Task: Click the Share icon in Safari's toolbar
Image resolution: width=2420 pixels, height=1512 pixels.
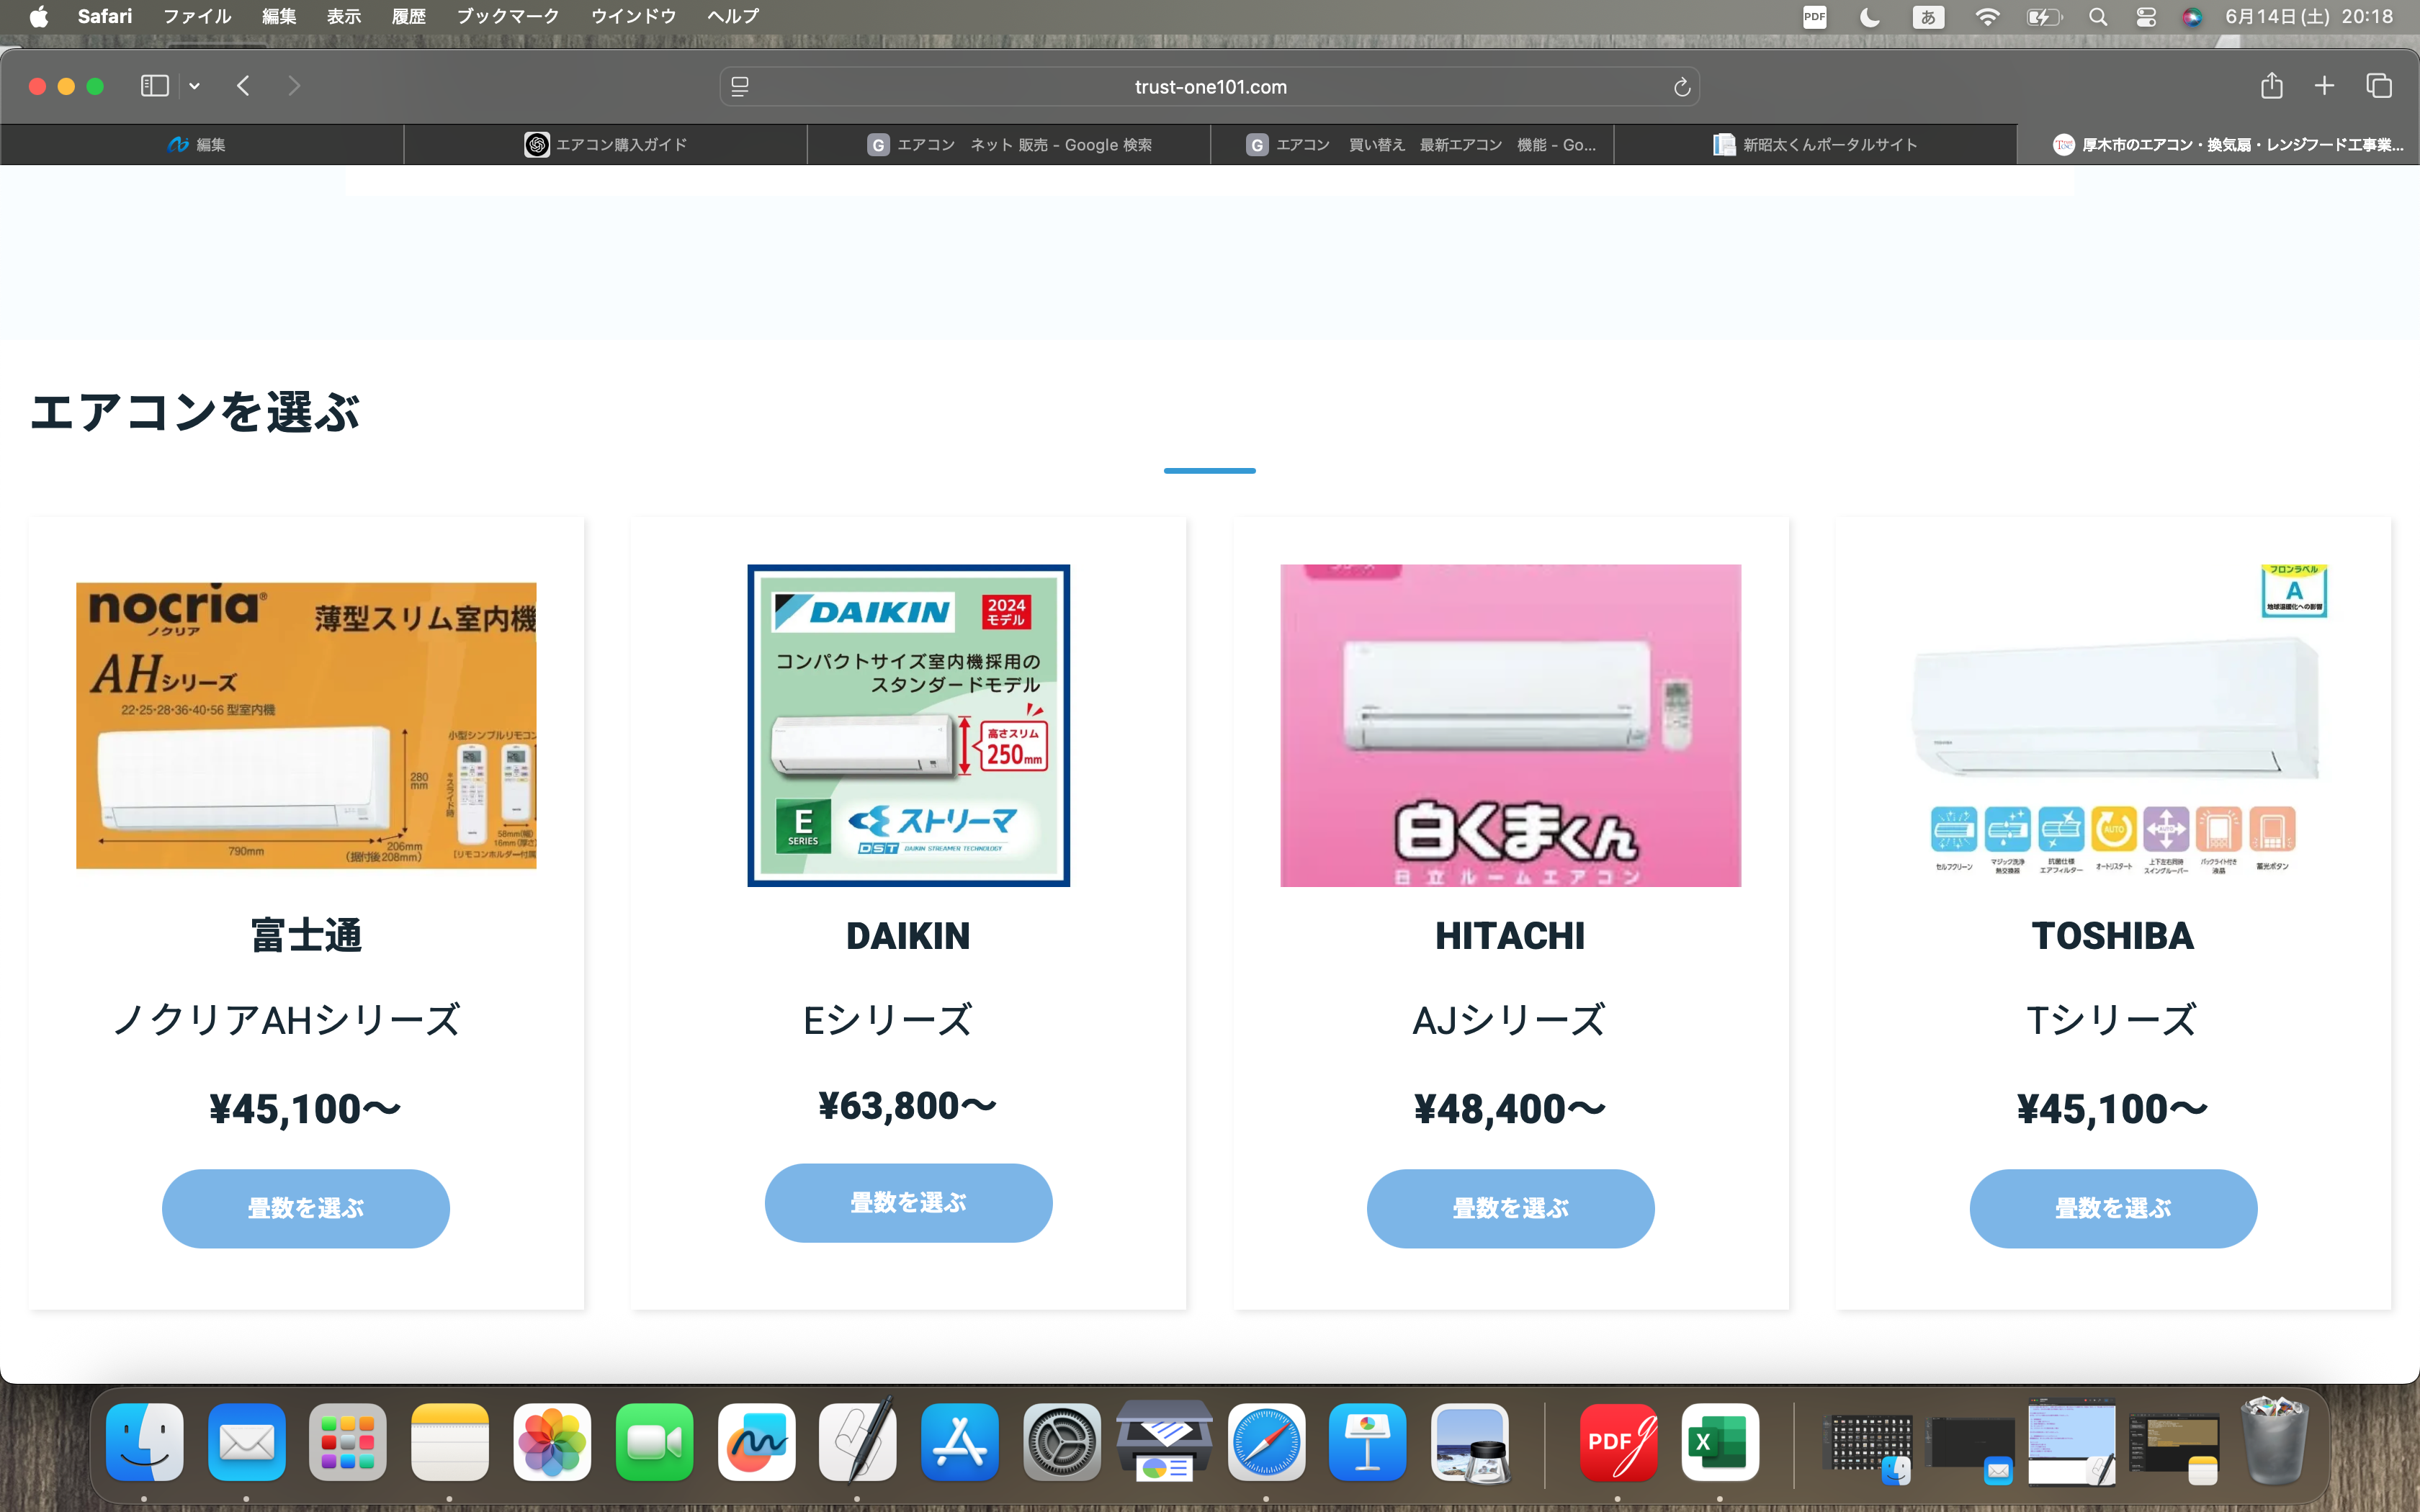Action: [x=2272, y=86]
